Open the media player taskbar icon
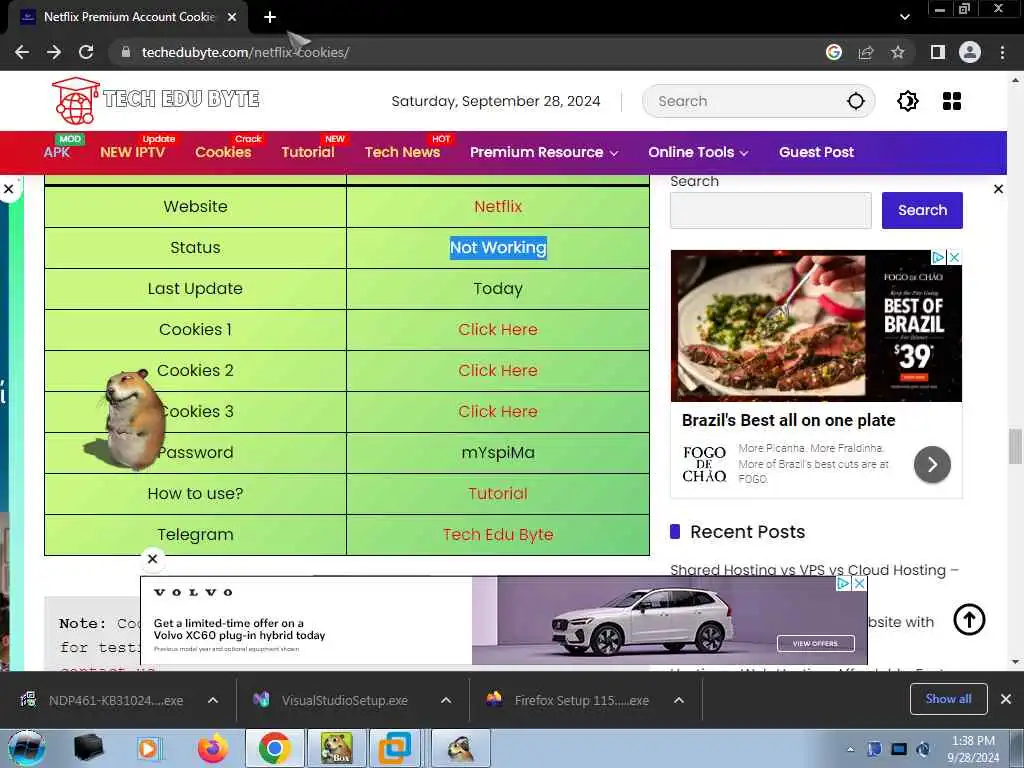1024x768 pixels. coord(148,748)
